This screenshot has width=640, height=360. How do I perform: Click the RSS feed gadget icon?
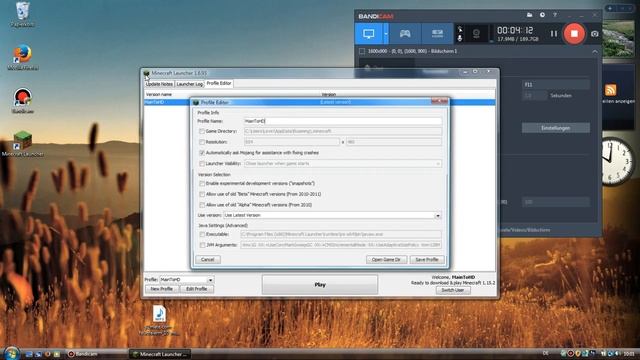click(610, 89)
